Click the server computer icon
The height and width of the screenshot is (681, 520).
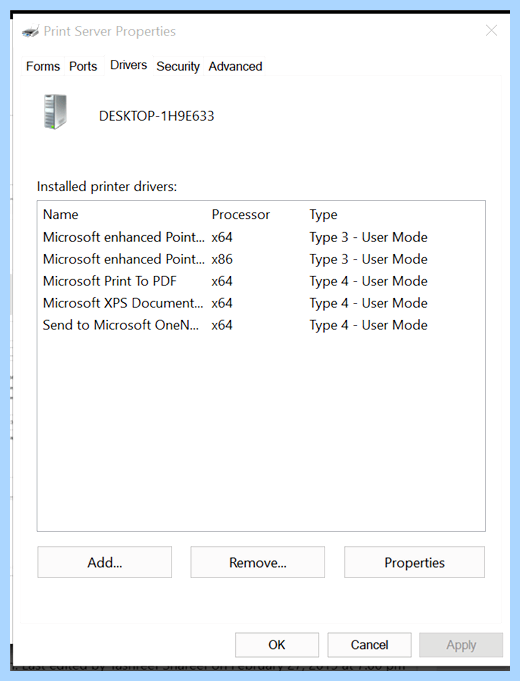(x=55, y=112)
